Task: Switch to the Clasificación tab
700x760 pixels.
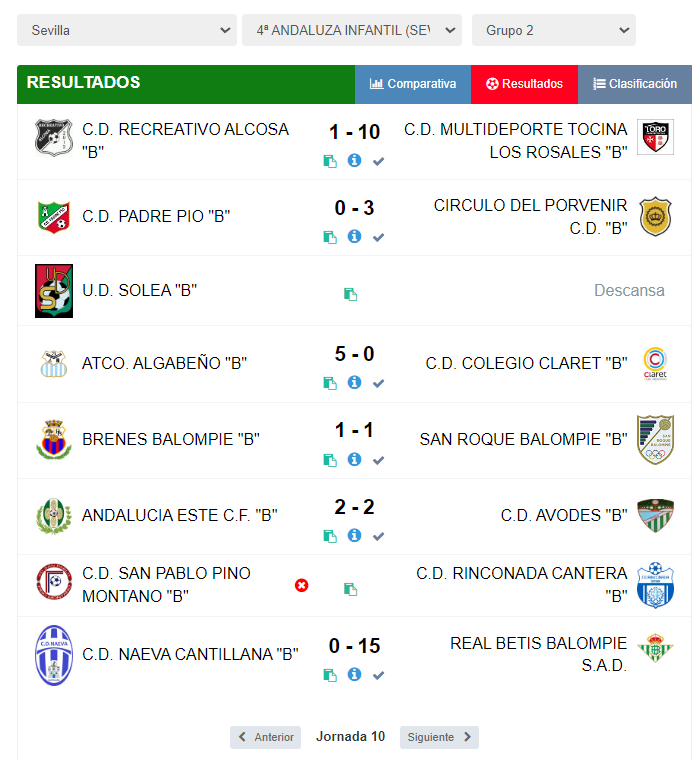Action: (x=635, y=84)
